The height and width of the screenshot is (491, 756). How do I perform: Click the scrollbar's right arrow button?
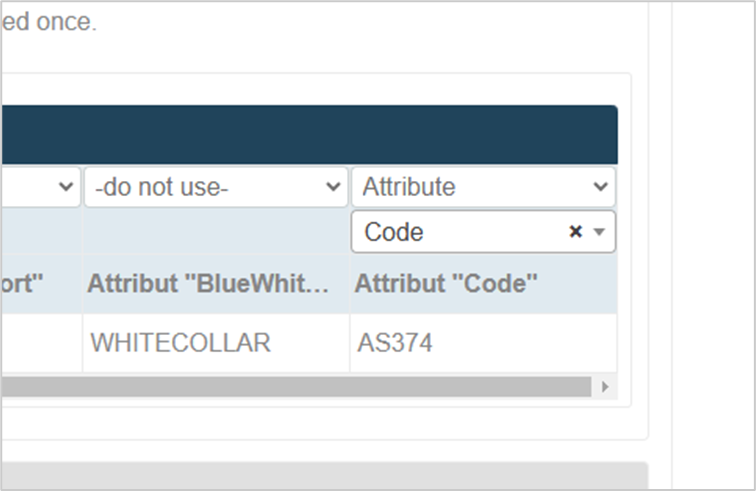pyautogui.click(x=605, y=386)
